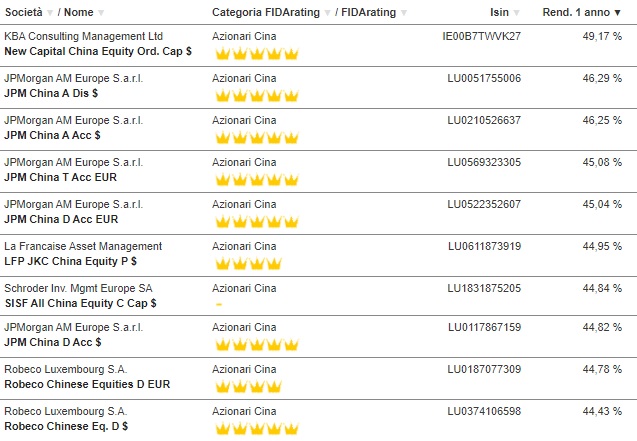This screenshot has height=441, width=637.
Task: Click SISF All China Equity dash rating
Action: [x=219, y=304]
